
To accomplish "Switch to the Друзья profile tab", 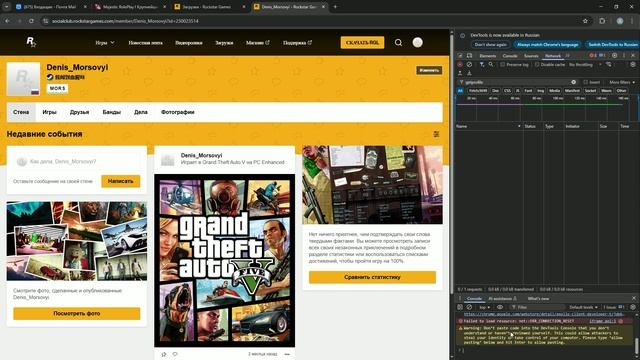I will point(79,112).
